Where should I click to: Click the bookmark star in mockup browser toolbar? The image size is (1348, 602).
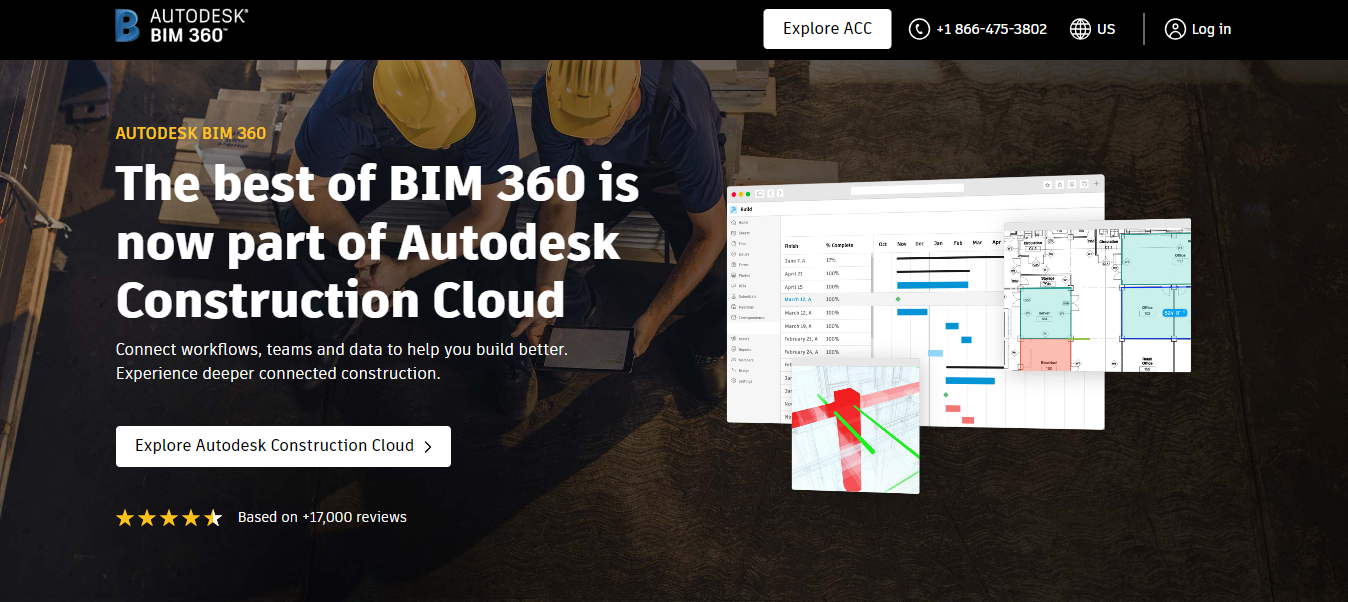click(x=1047, y=185)
